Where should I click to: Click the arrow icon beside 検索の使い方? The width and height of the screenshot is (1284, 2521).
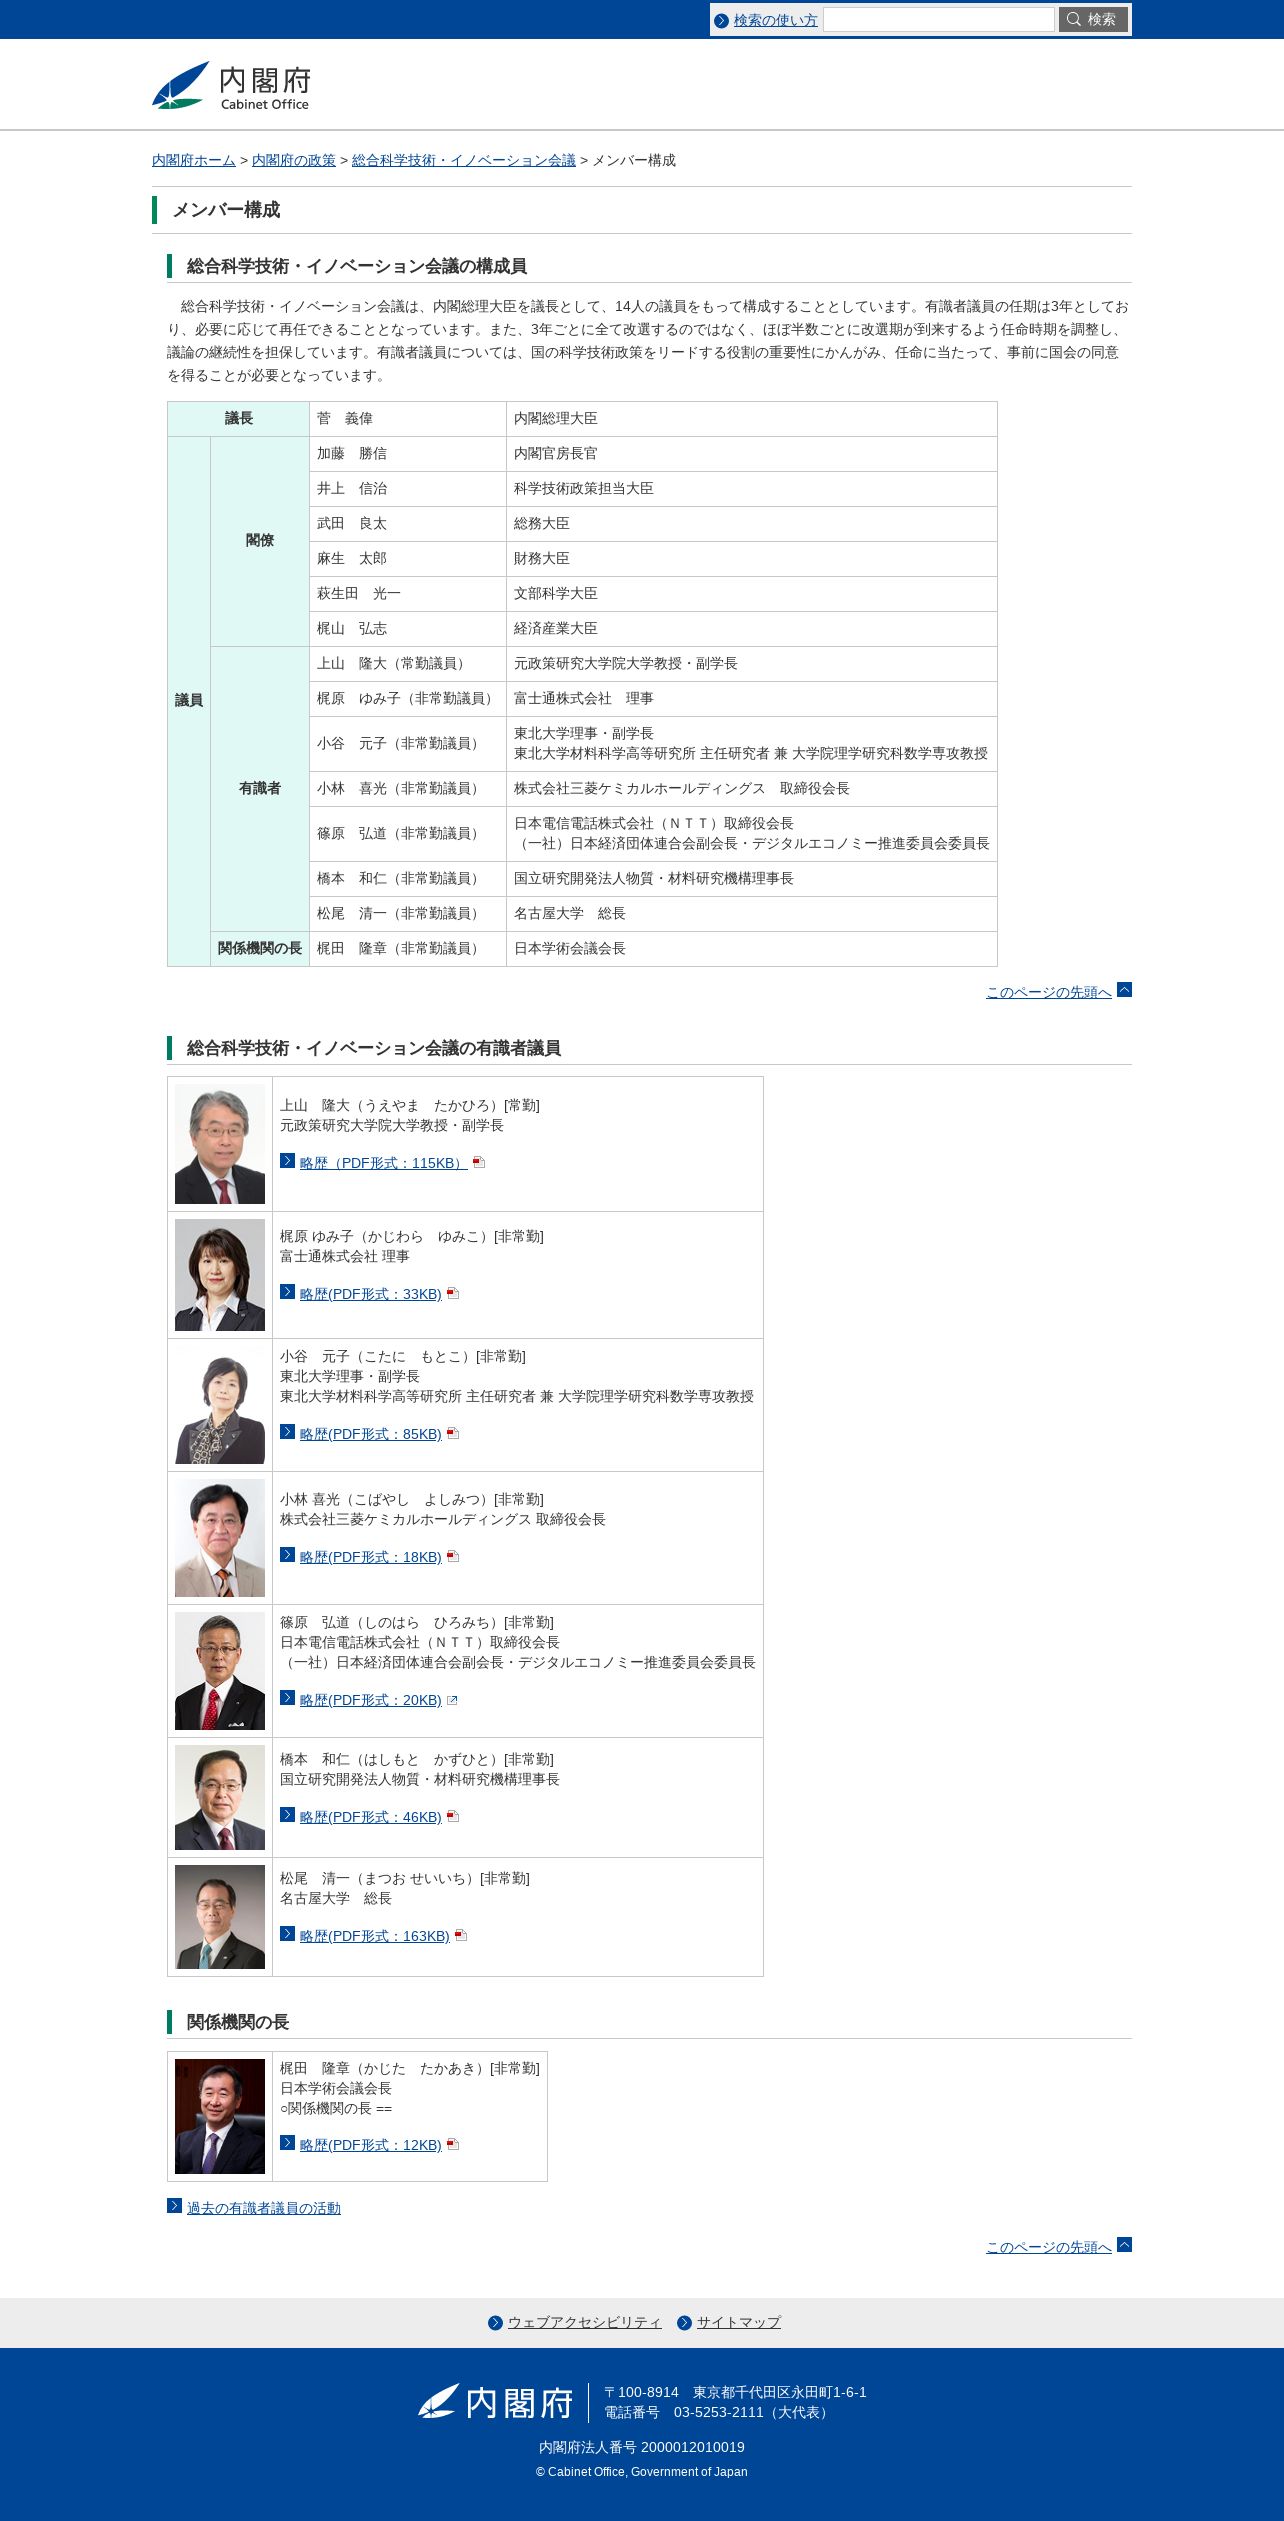click(x=721, y=21)
